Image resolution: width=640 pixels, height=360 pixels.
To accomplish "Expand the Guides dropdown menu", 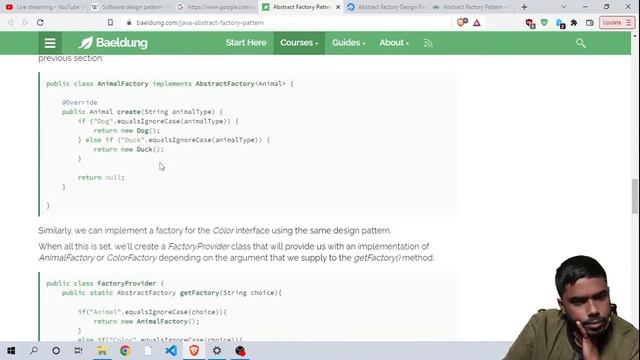I will click(348, 43).
